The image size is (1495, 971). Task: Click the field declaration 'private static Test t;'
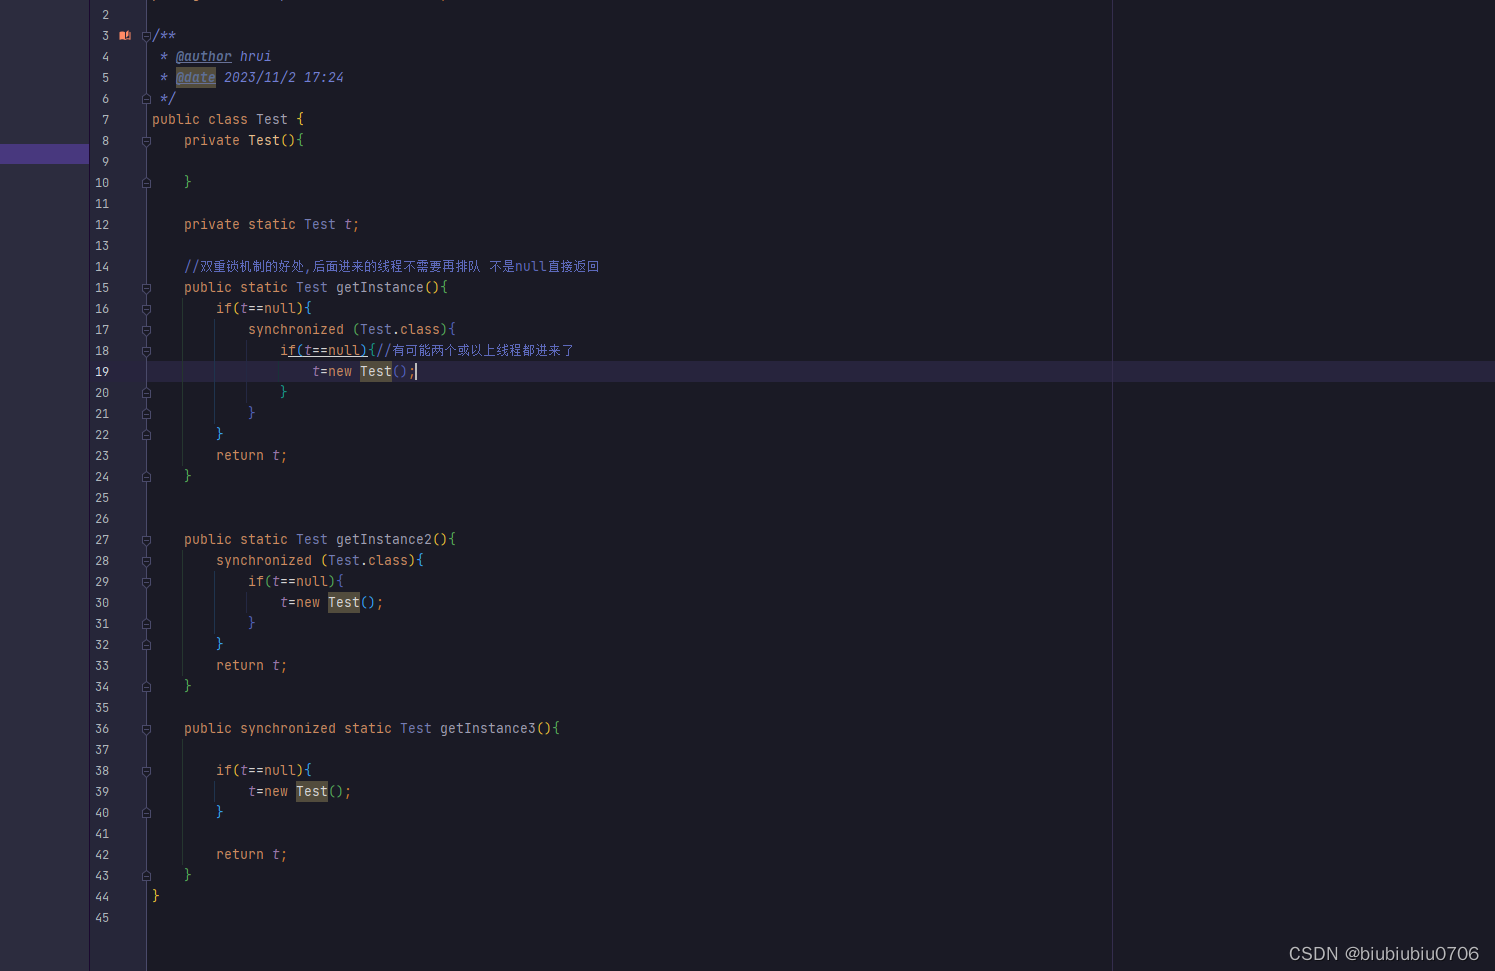click(x=271, y=225)
